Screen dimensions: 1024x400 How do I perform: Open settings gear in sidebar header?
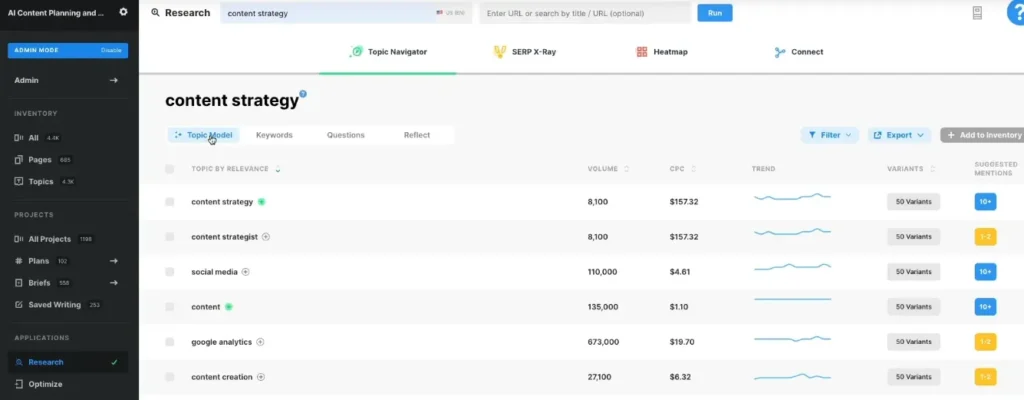123,12
